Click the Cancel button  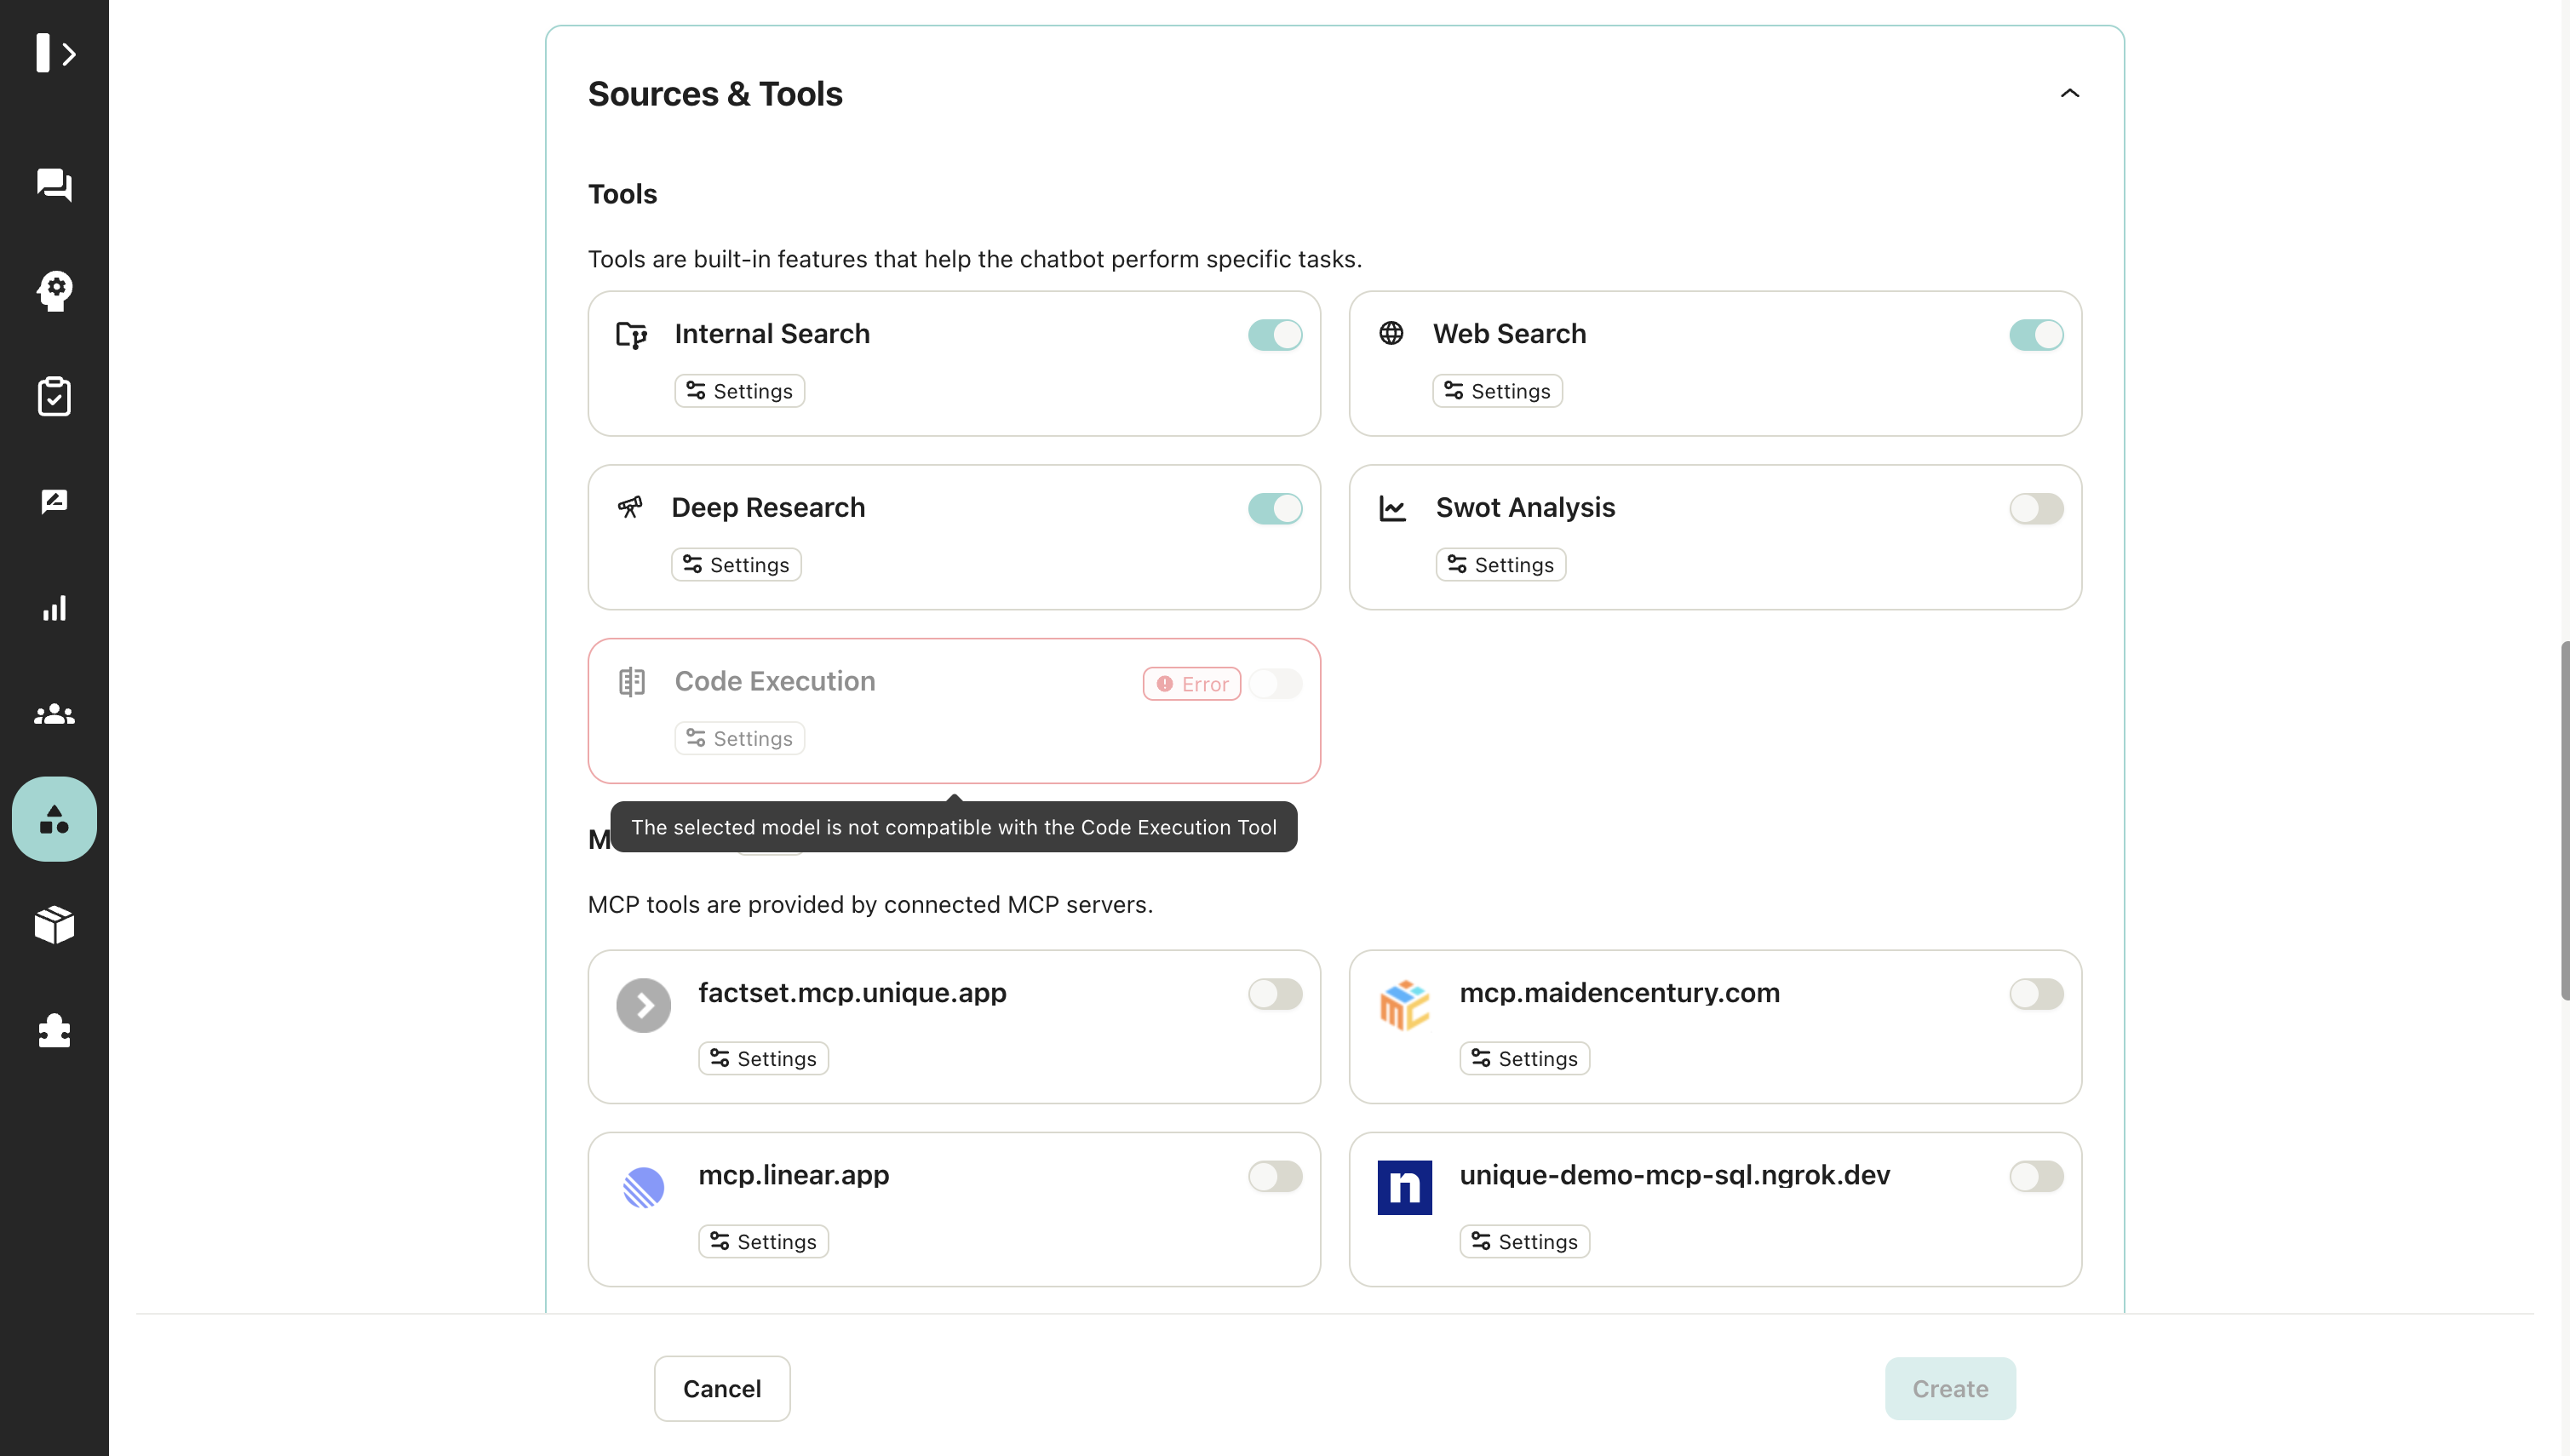coord(721,1389)
